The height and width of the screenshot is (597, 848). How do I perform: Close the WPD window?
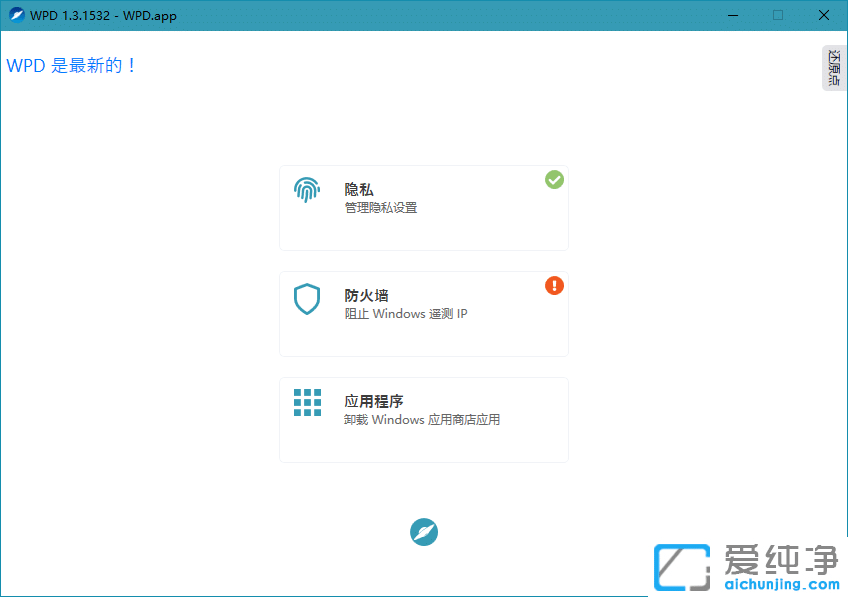point(824,15)
